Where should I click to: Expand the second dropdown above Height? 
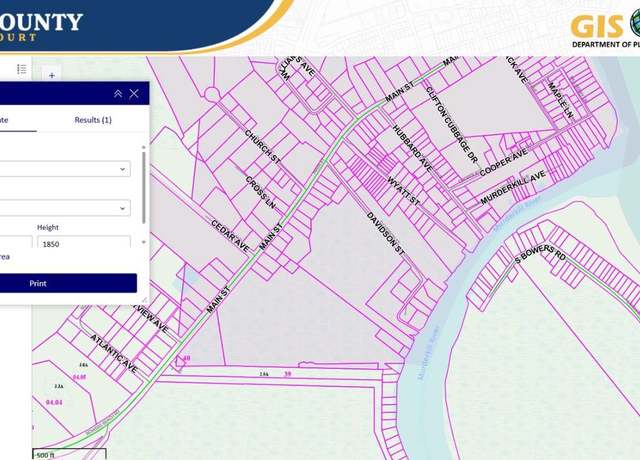coord(65,208)
